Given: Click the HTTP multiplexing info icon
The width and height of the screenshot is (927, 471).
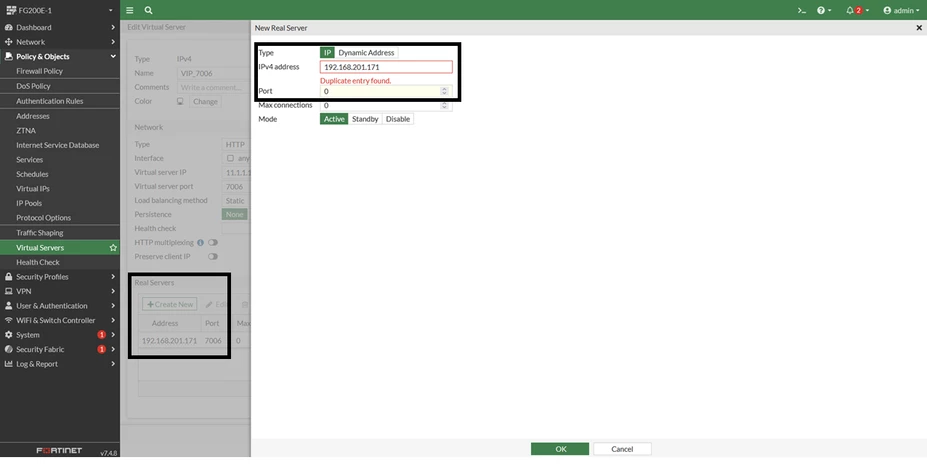Looking at the screenshot, I should pos(200,242).
